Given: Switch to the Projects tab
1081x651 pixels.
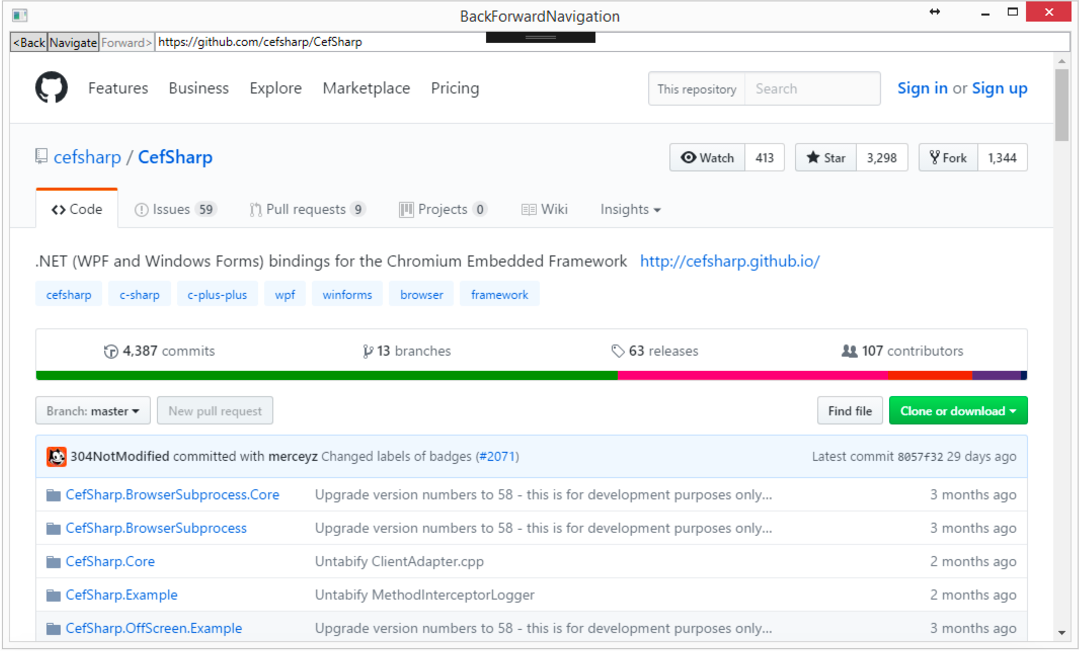Looking at the screenshot, I should tap(443, 209).
